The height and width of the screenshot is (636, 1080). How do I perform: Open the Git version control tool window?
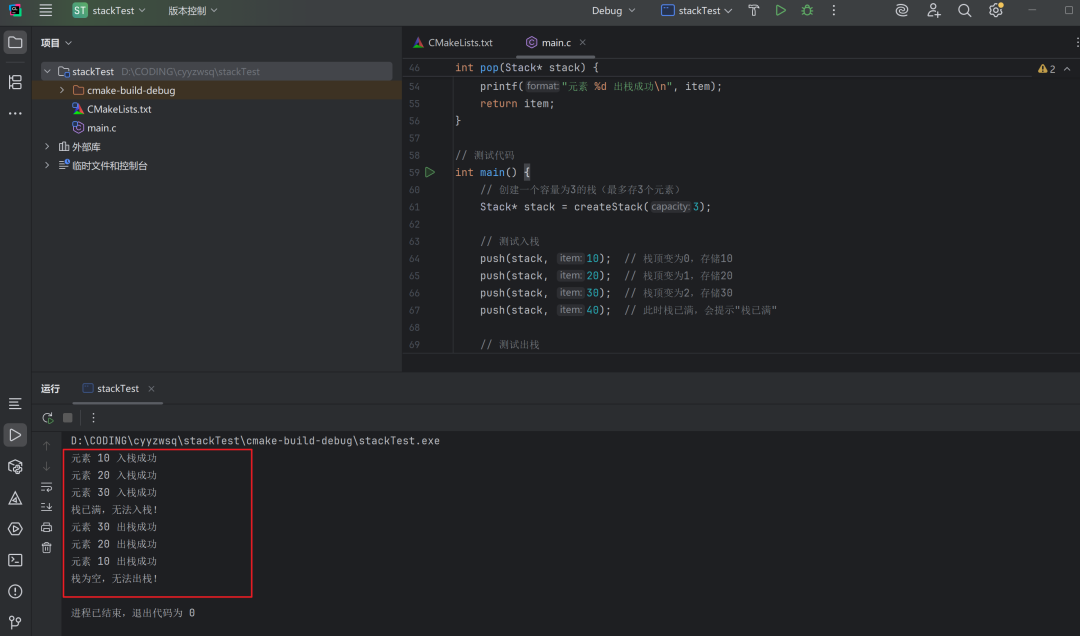point(14,622)
